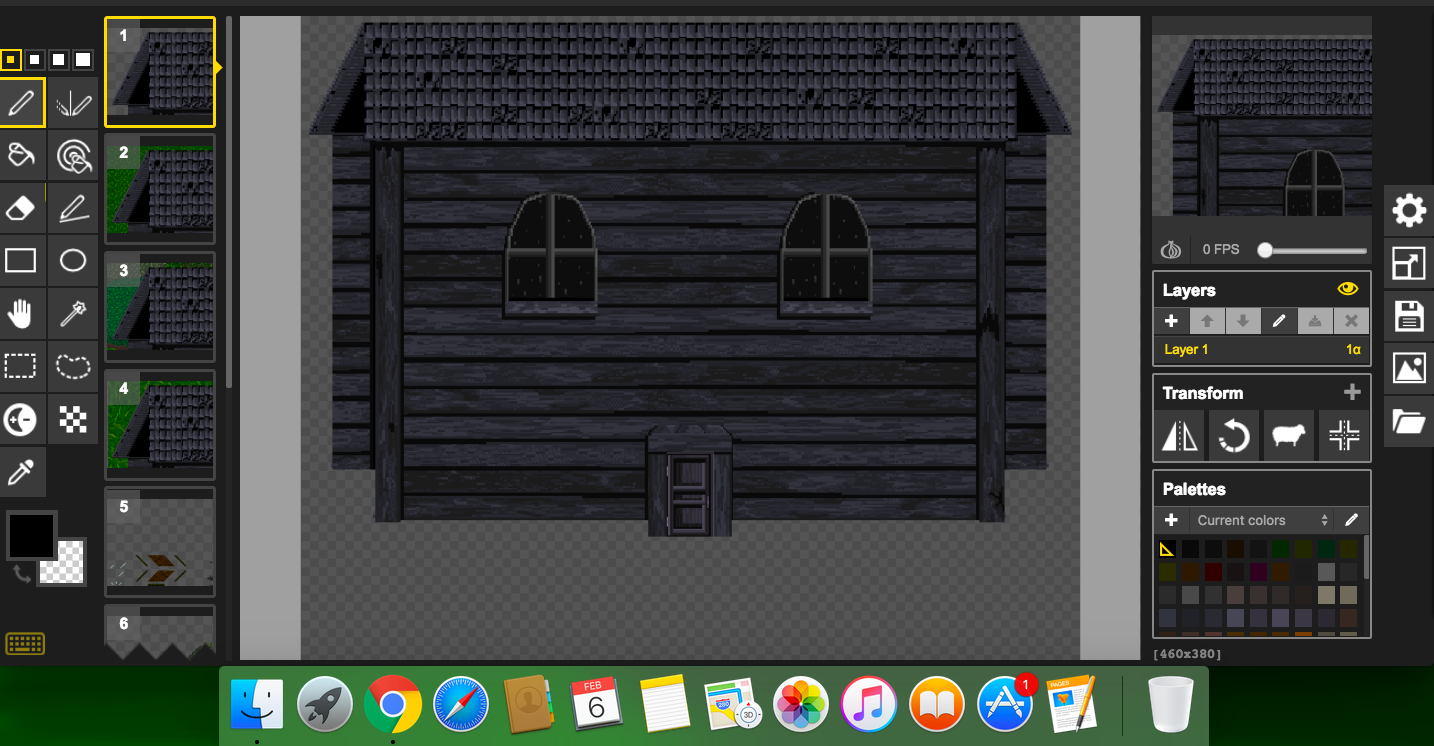Select the Dithering tool
The height and width of the screenshot is (746, 1434).
pyautogui.click(x=74, y=419)
